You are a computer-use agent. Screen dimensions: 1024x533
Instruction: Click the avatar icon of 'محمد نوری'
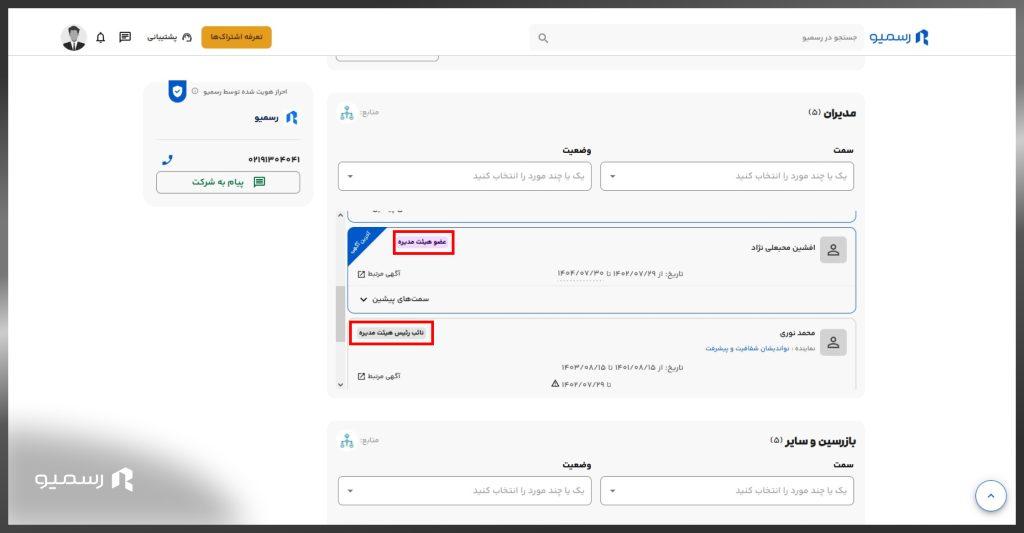833,342
